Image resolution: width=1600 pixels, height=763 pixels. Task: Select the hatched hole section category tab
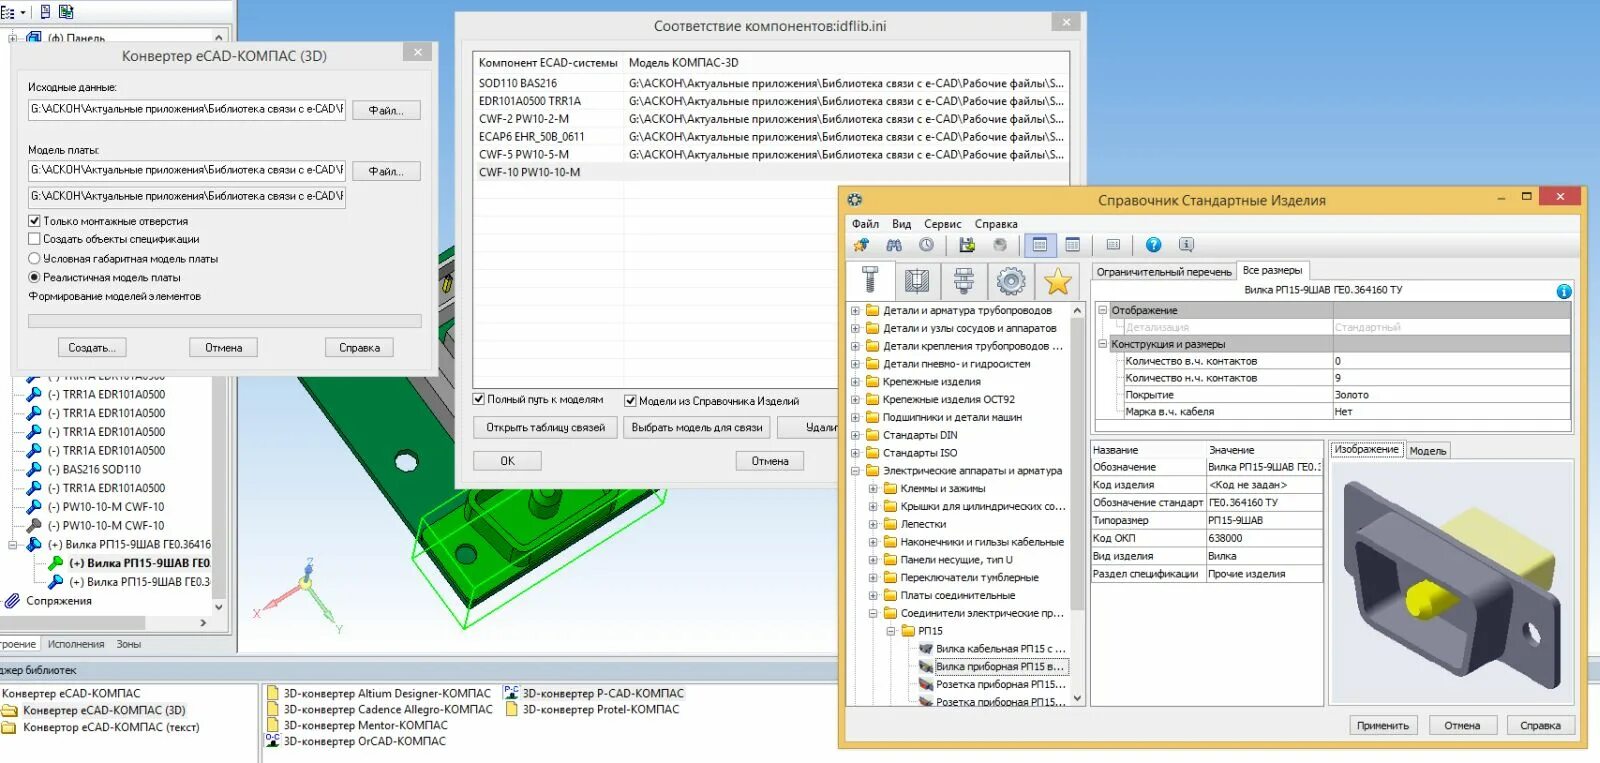click(917, 281)
